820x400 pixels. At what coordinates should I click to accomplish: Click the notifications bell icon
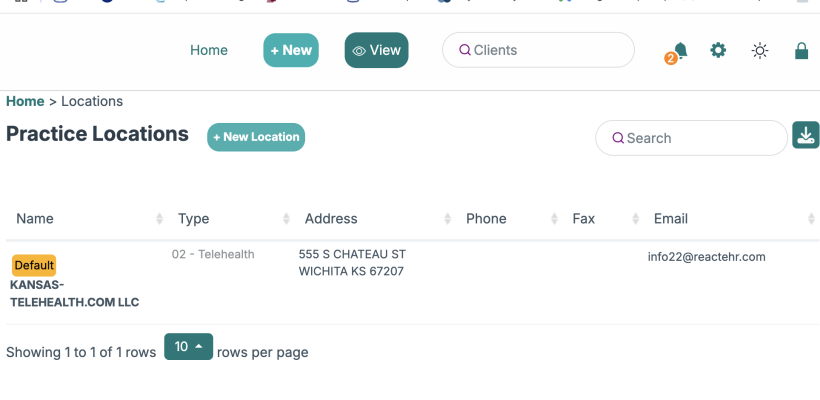pyautogui.click(x=680, y=50)
